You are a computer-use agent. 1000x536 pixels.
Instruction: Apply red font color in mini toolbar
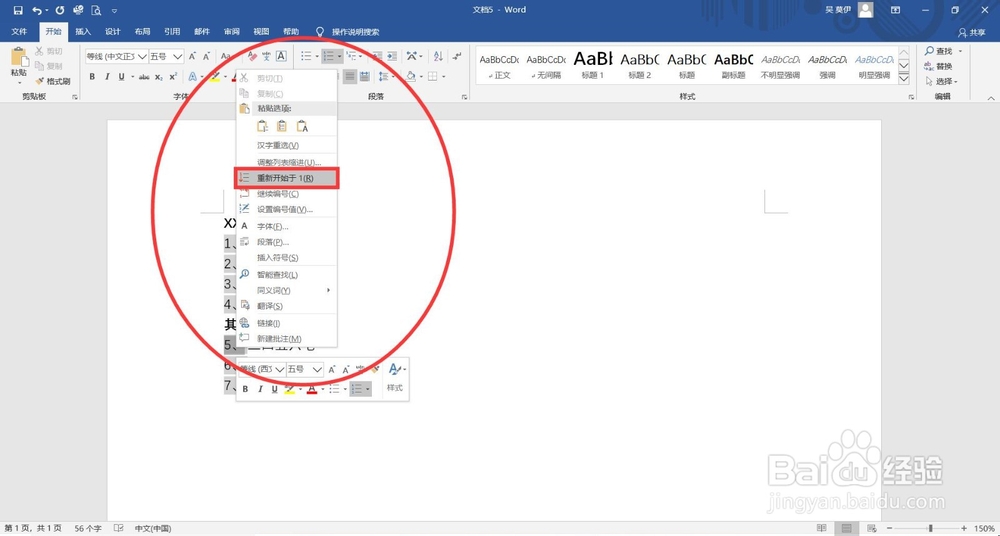coord(312,389)
